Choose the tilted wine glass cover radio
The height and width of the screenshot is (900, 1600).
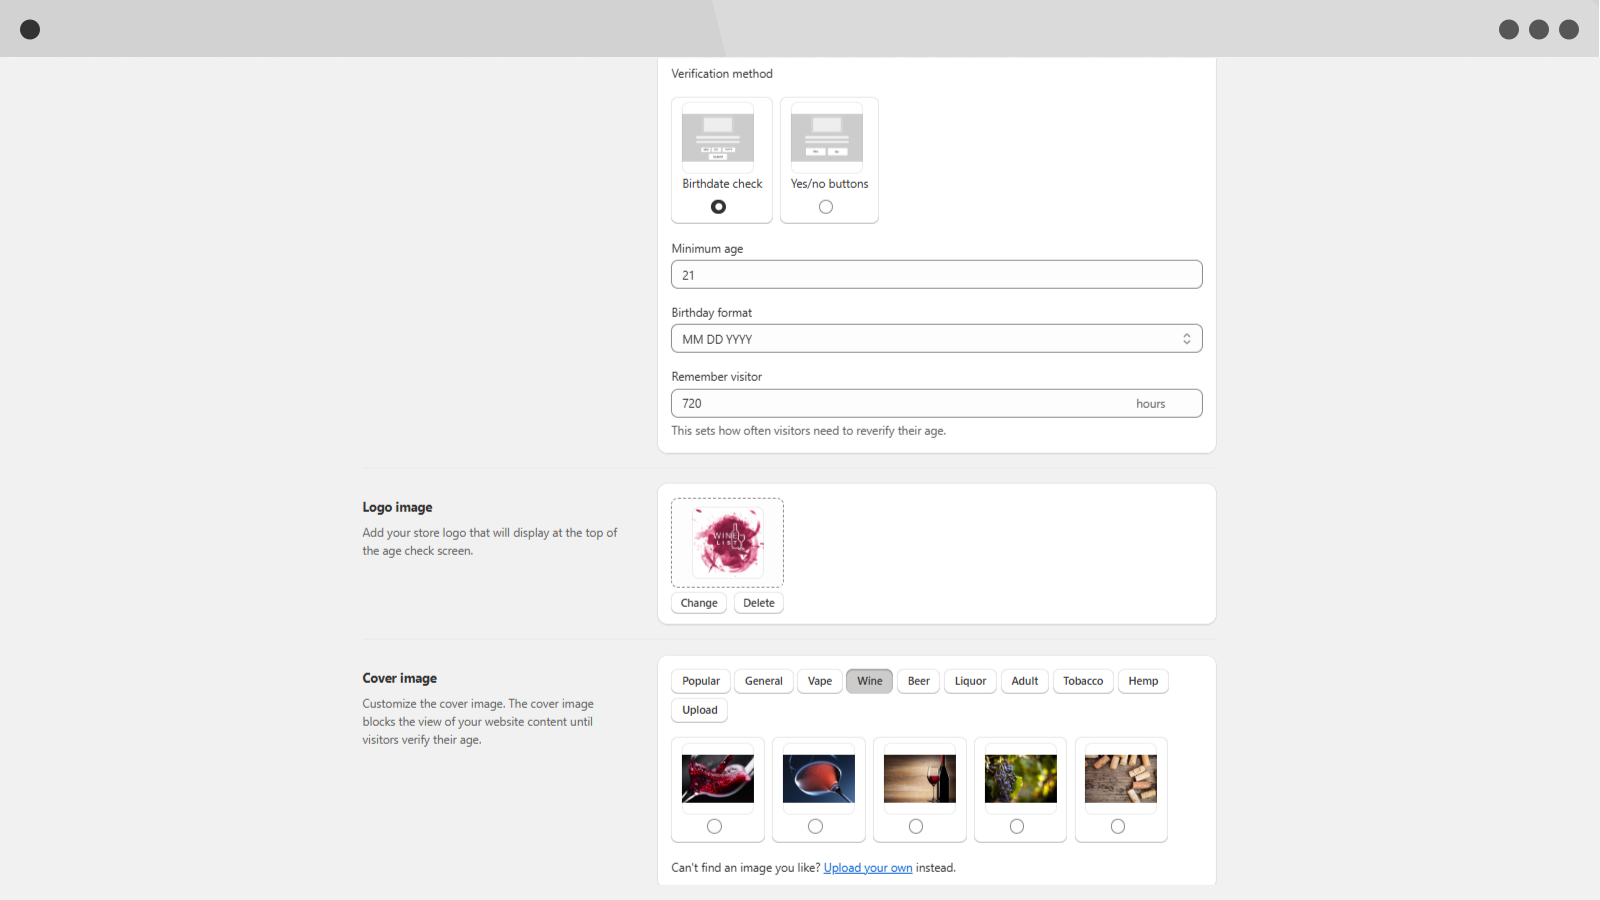click(x=815, y=826)
